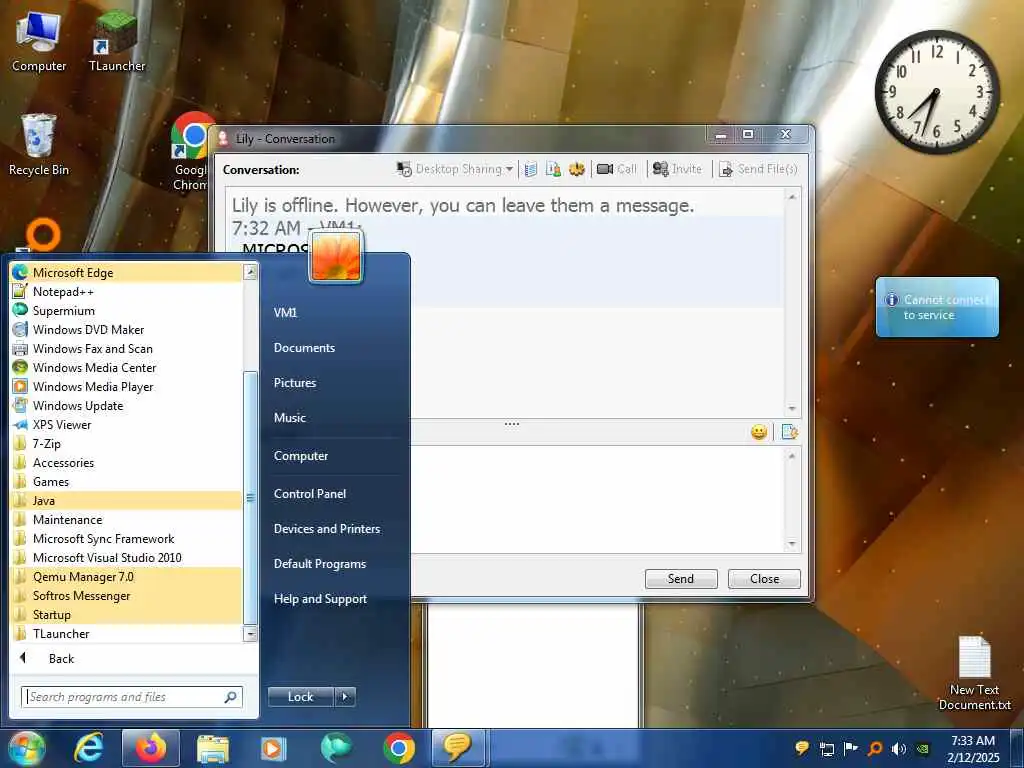Image resolution: width=1024 pixels, height=768 pixels.
Task: Click Send File(s) in conversation toolbar
Action: (x=758, y=169)
